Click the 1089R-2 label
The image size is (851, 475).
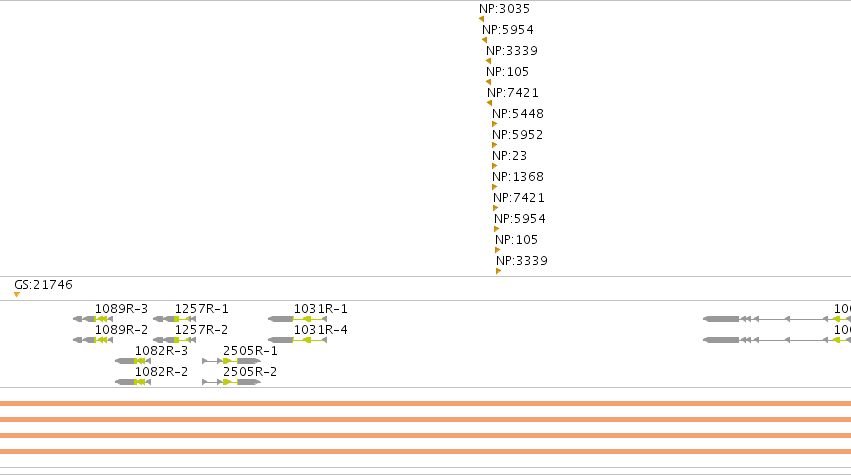[x=122, y=330]
